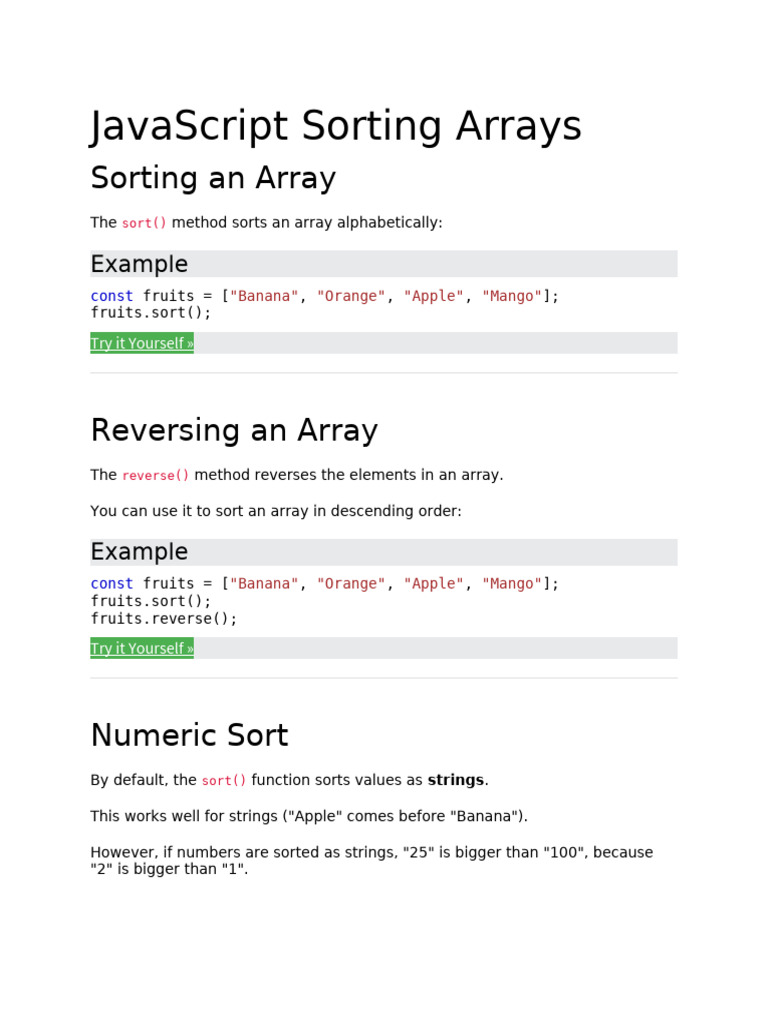Click Example label in Sorting an Array section
This screenshot has height=1024, width=768.
coord(139,264)
